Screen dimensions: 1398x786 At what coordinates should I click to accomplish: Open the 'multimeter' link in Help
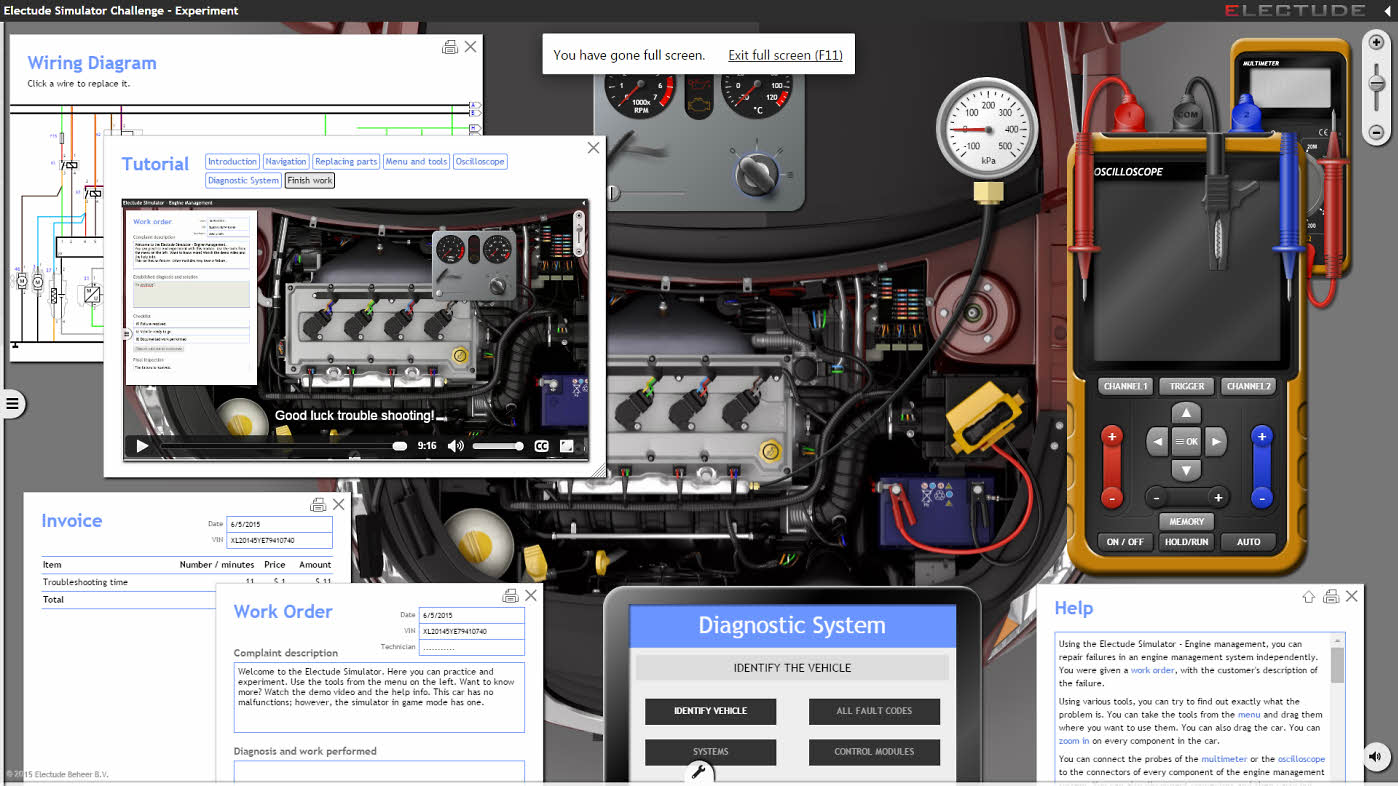point(1224,759)
